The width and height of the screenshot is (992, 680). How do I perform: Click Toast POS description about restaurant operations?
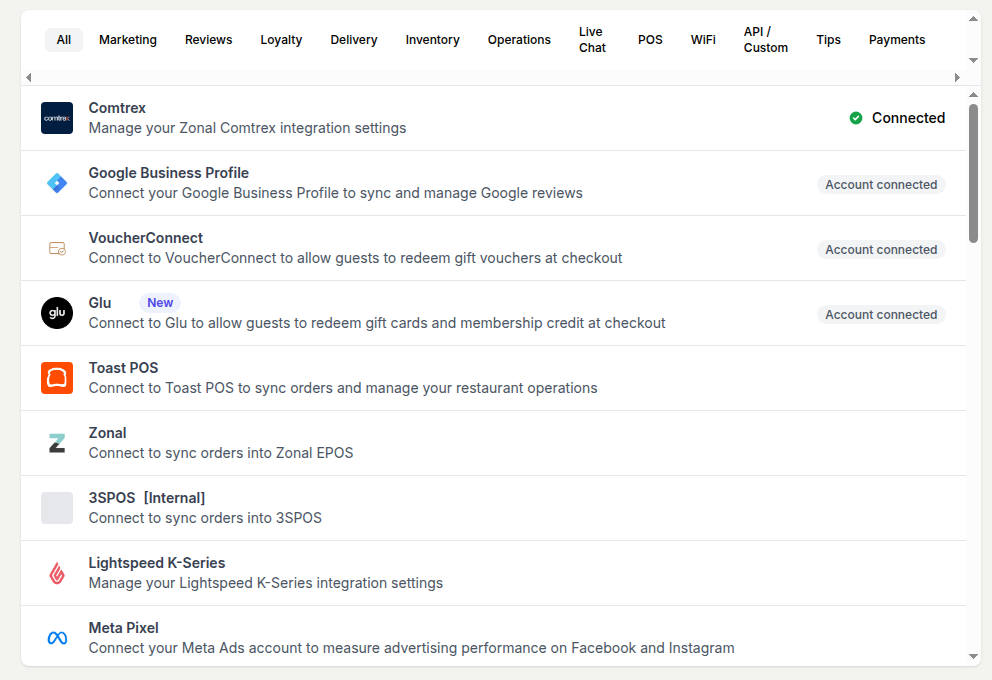coord(343,388)
